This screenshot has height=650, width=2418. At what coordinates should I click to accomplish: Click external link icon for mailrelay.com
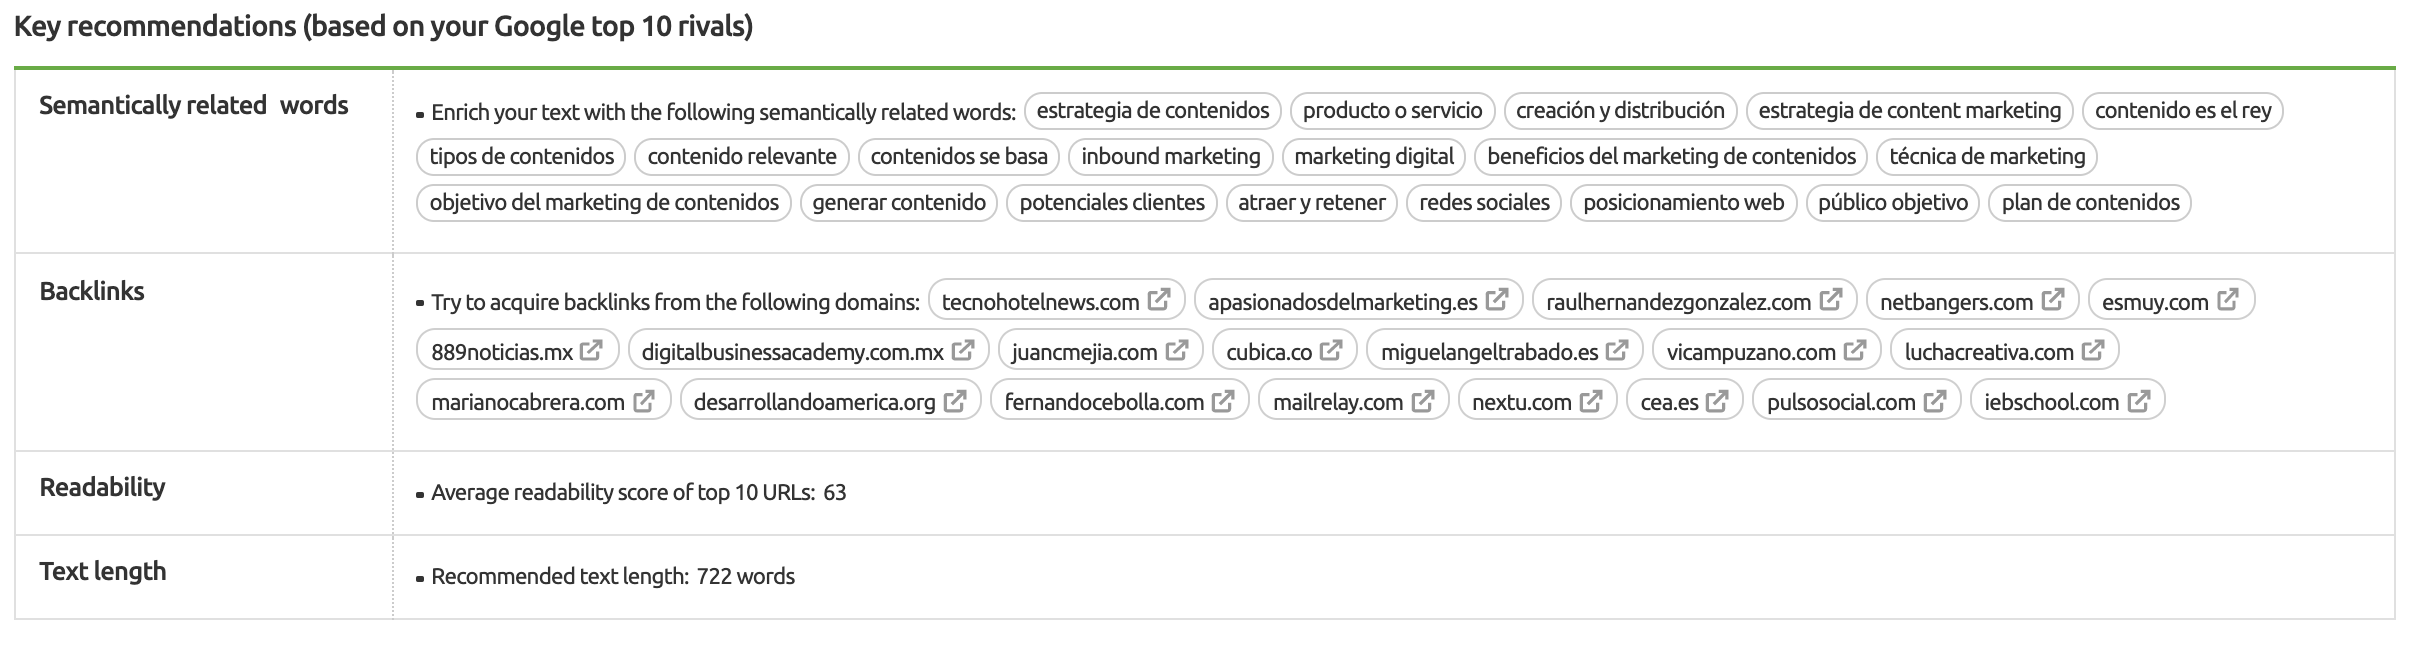[x=1423, y=402]
